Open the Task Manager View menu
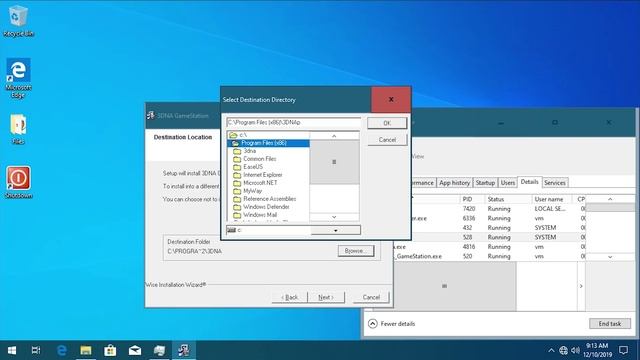Screen dimensions: 640x360 point(418,156)
